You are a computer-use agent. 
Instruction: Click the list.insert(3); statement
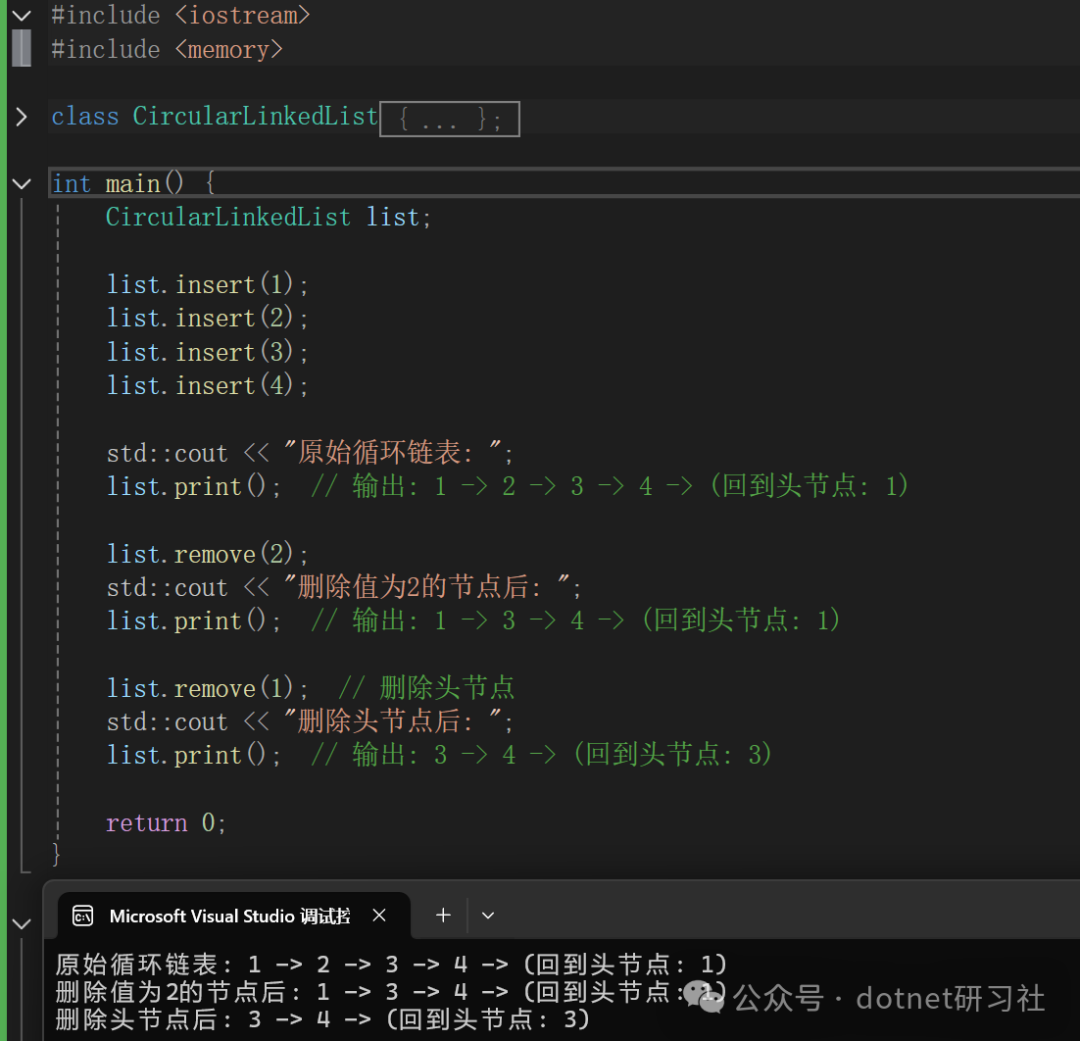pos(207,352)
